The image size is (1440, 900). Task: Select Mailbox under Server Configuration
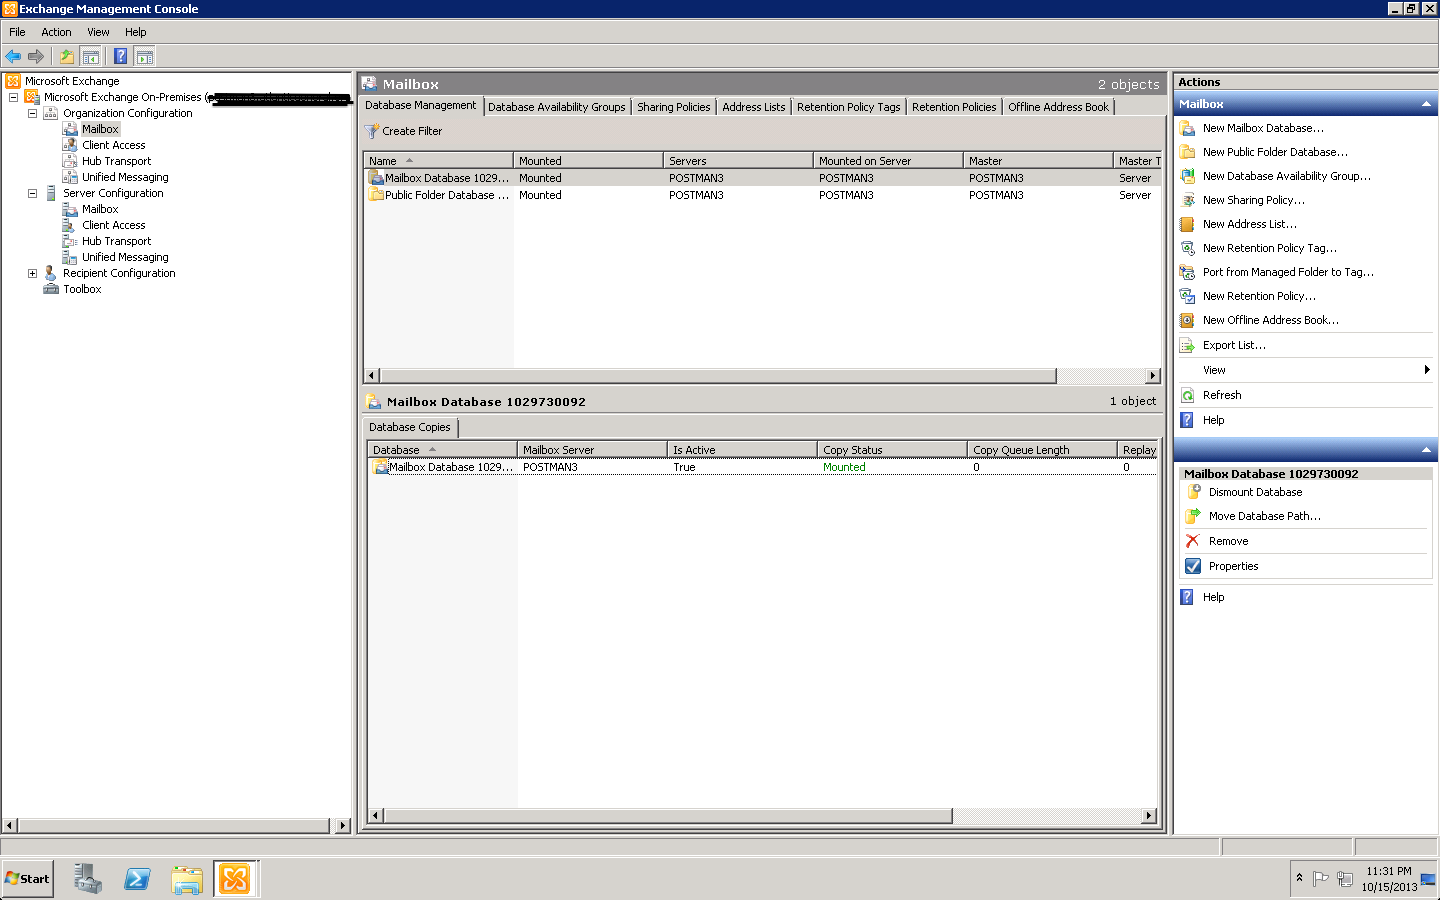click(x=100, y=209)
